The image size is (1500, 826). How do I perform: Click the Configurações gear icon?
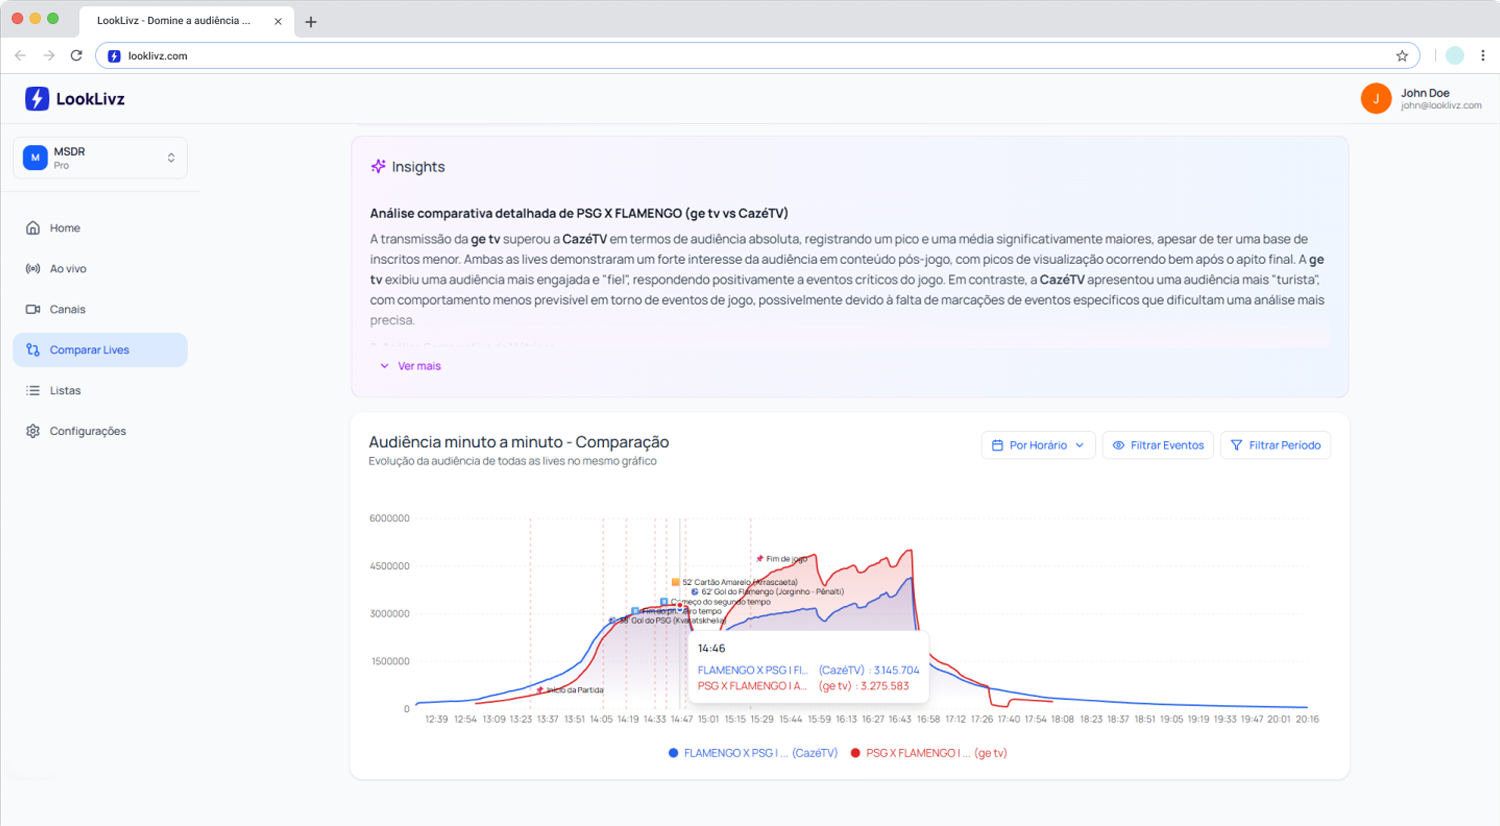tap(33, 431)
